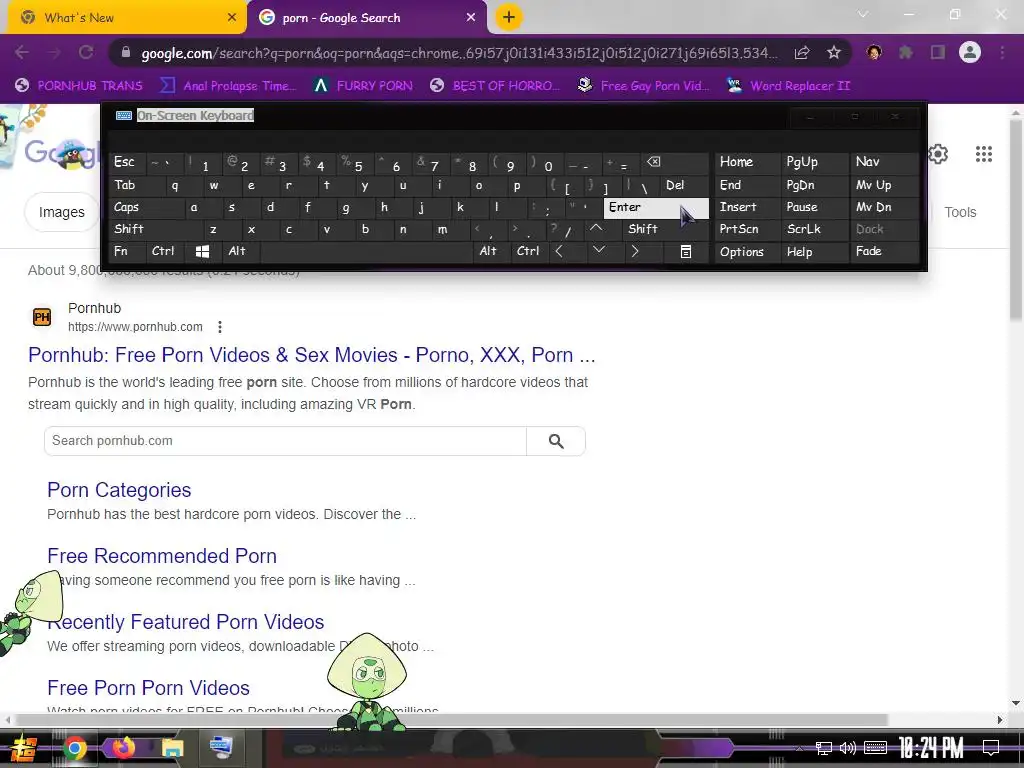1024x768 pixels.
Task: Open the notification center icon
Action: pos(991,748)
